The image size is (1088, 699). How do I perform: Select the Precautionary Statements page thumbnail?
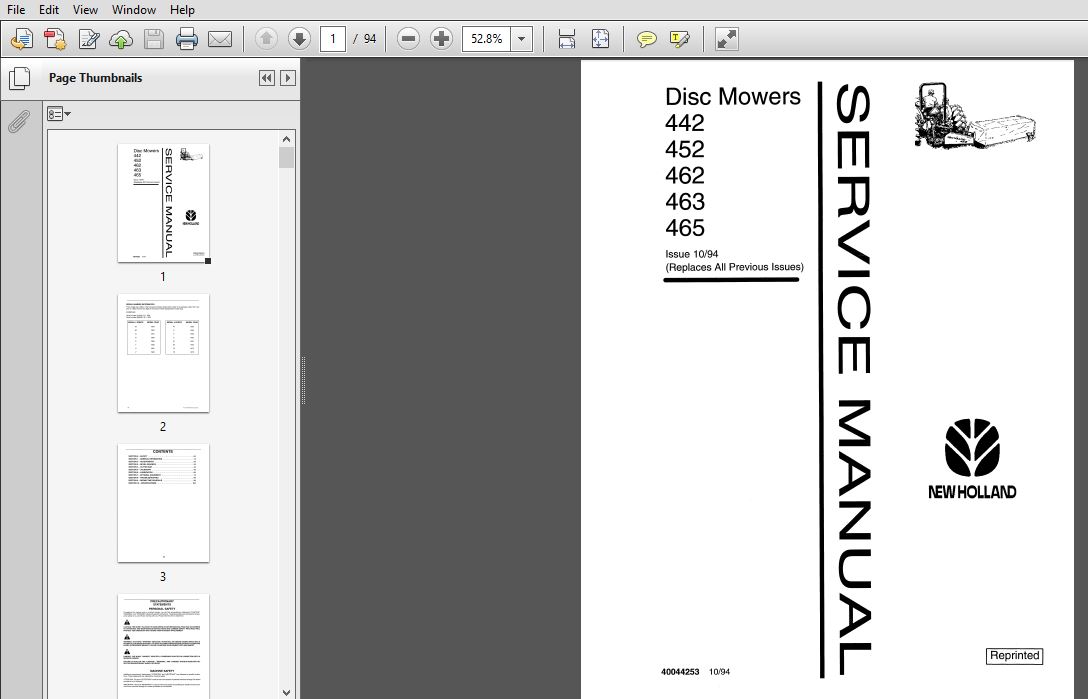click(x=164, y=646)
